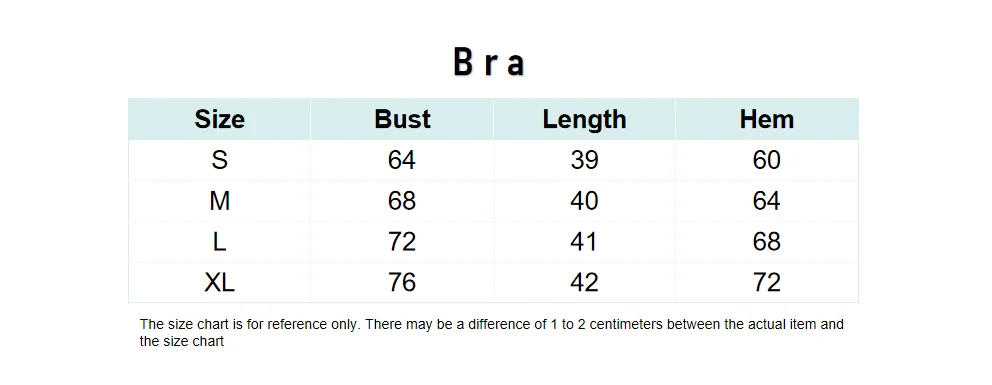Click the M size row label
Viewport: 992px width, 385px height.
click(220, 201)
